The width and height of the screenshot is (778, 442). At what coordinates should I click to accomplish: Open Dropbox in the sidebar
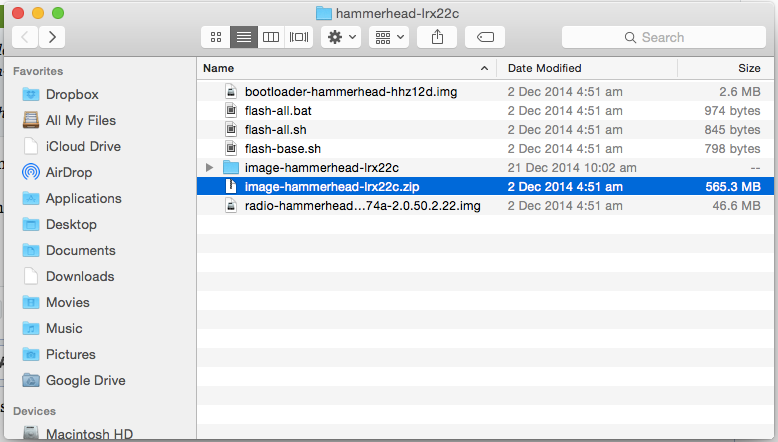point(72,94)
